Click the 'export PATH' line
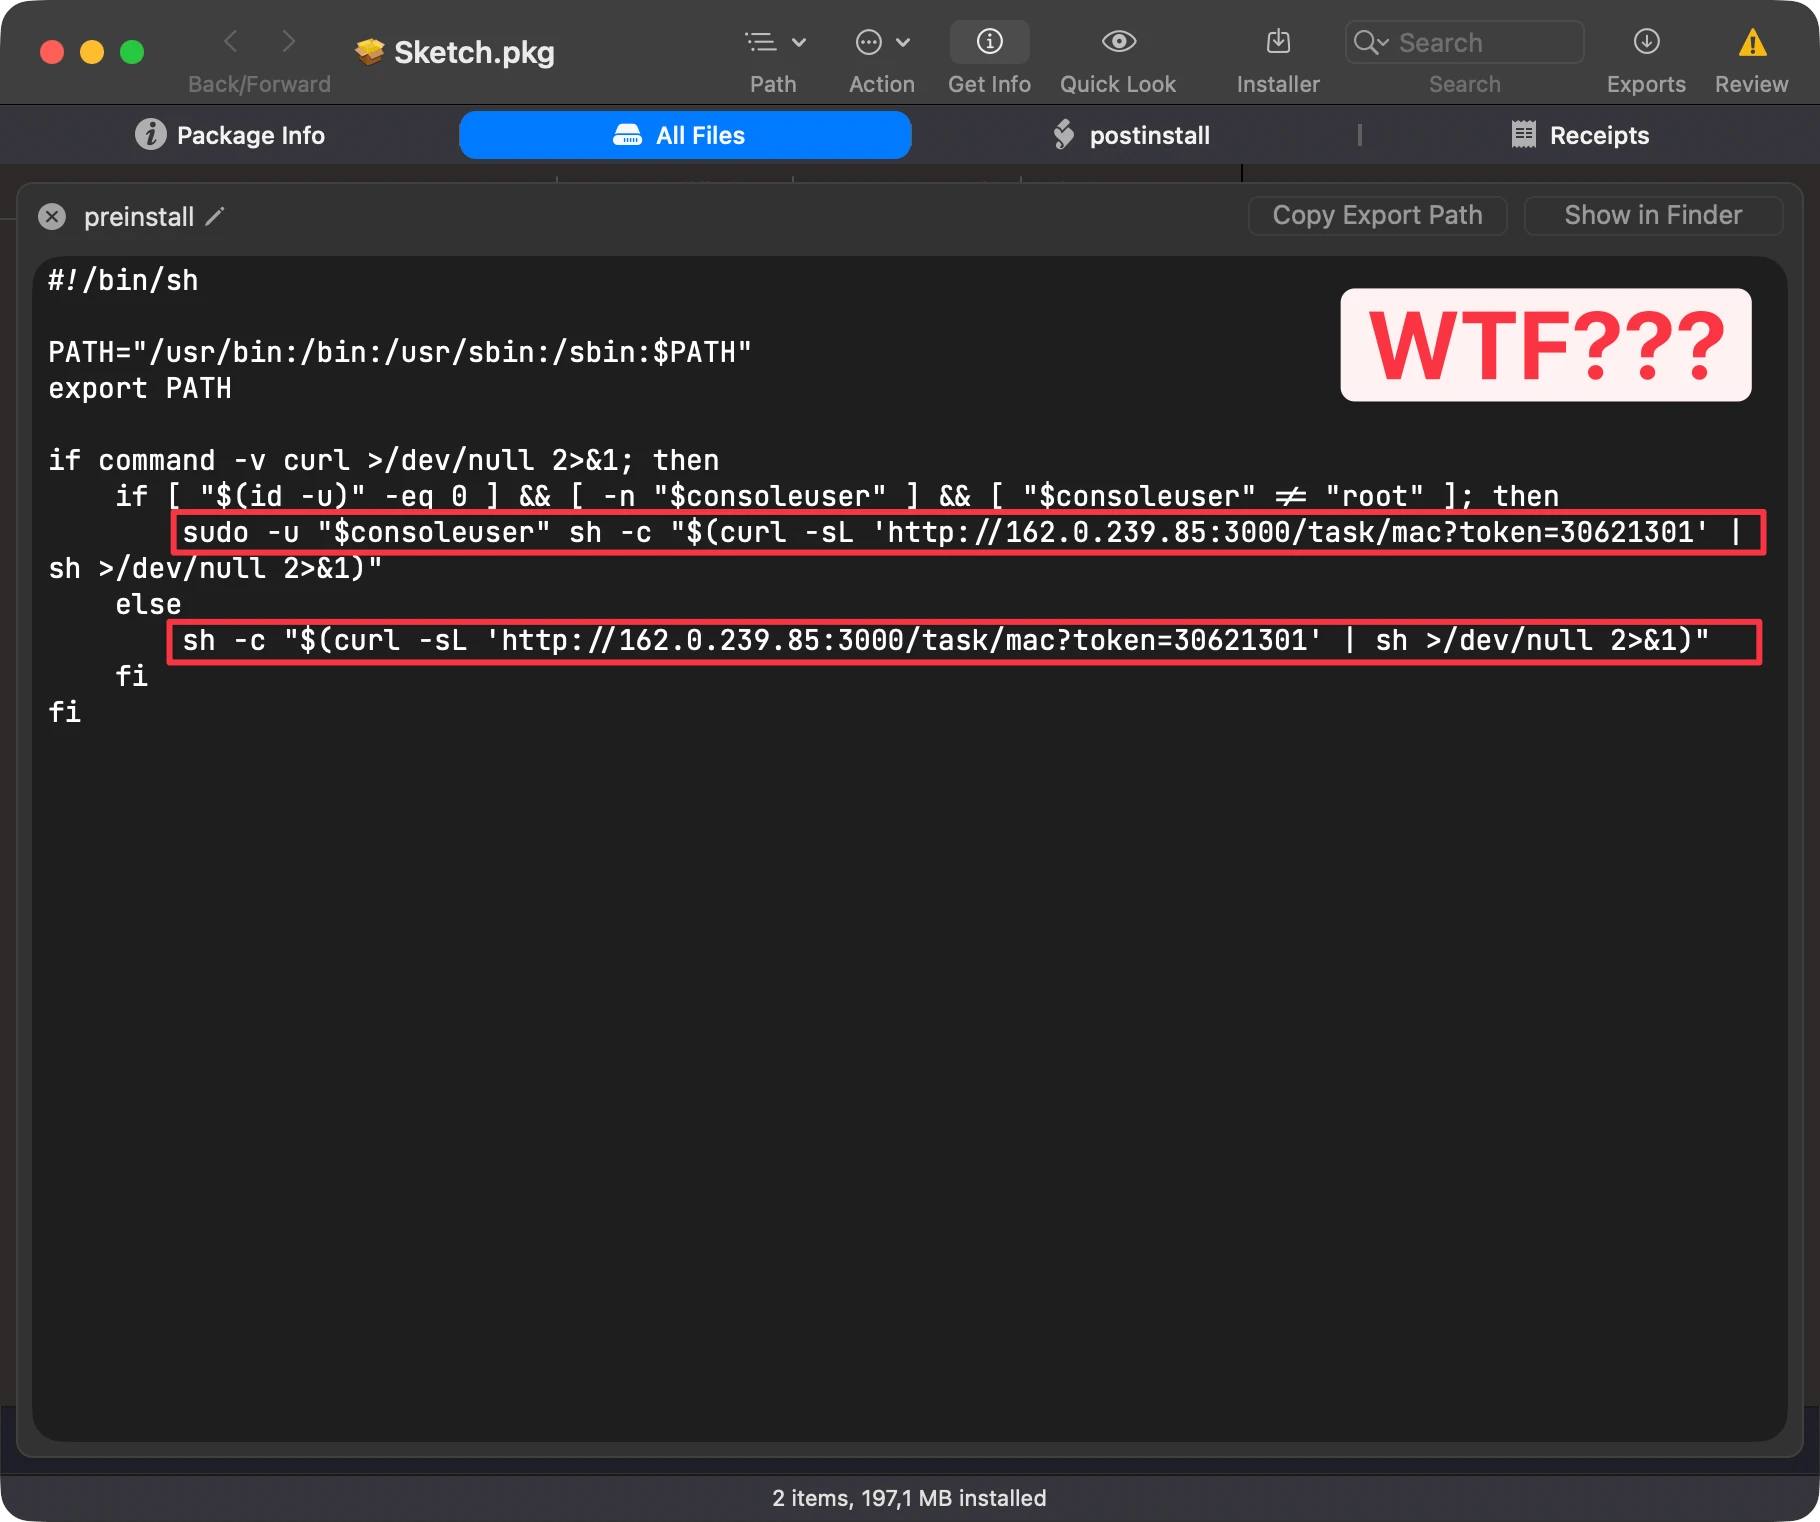The image size is (1820, 1522). click(x=140, y=388)
